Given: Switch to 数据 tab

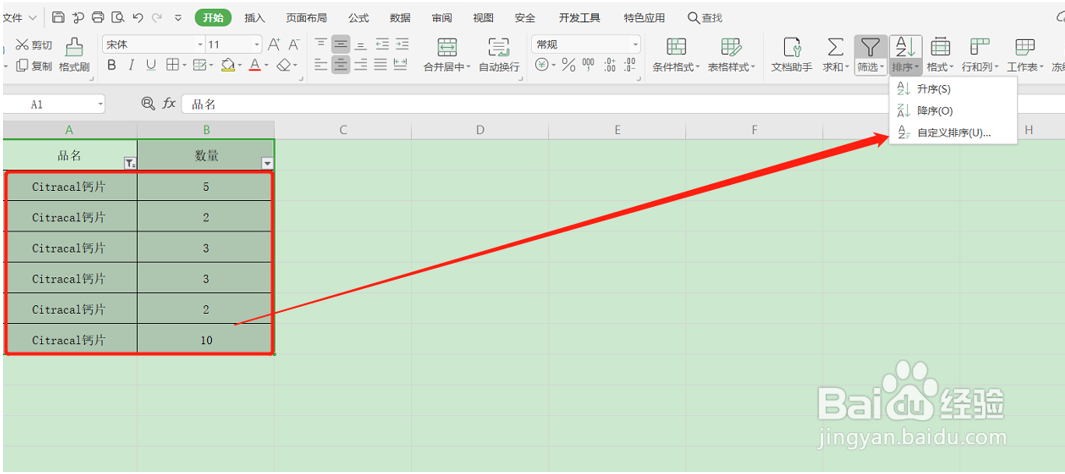Looking at the screenshot, I should coord(401,18).
